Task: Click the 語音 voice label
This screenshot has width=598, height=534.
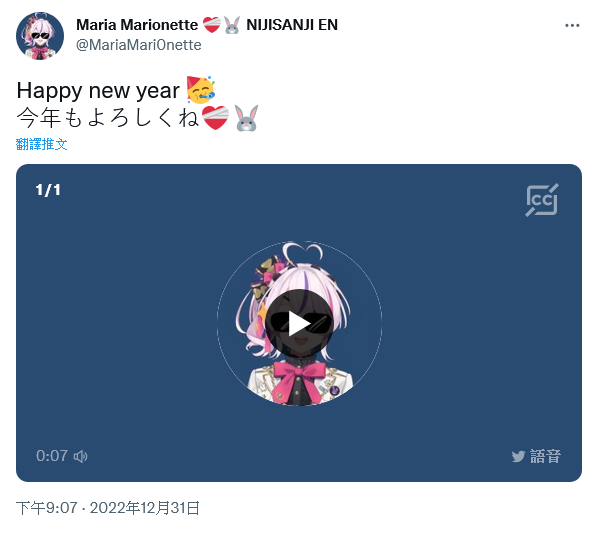Action: tap(545, 456)
